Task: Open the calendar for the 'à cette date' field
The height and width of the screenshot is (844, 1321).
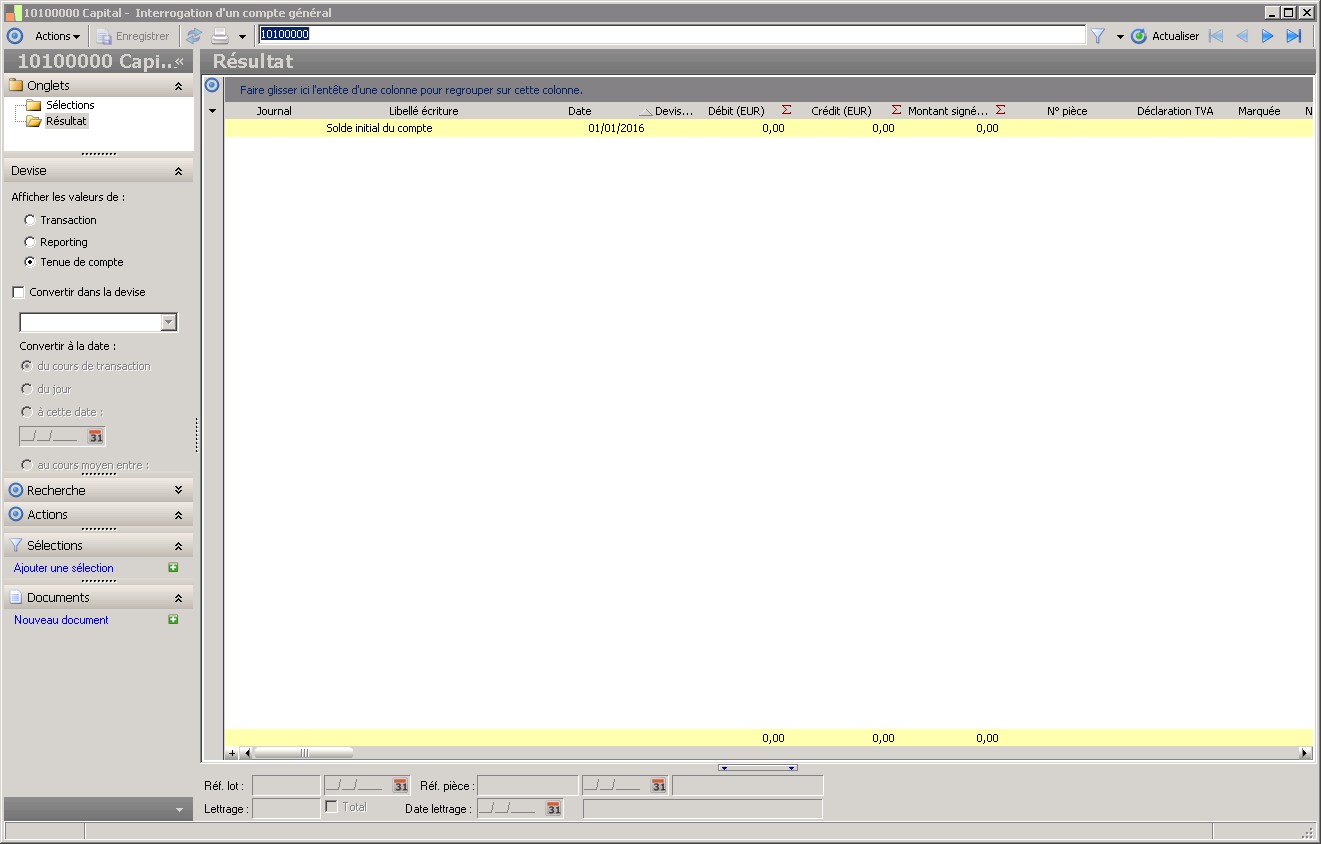Action: click(x=95, y=436)
